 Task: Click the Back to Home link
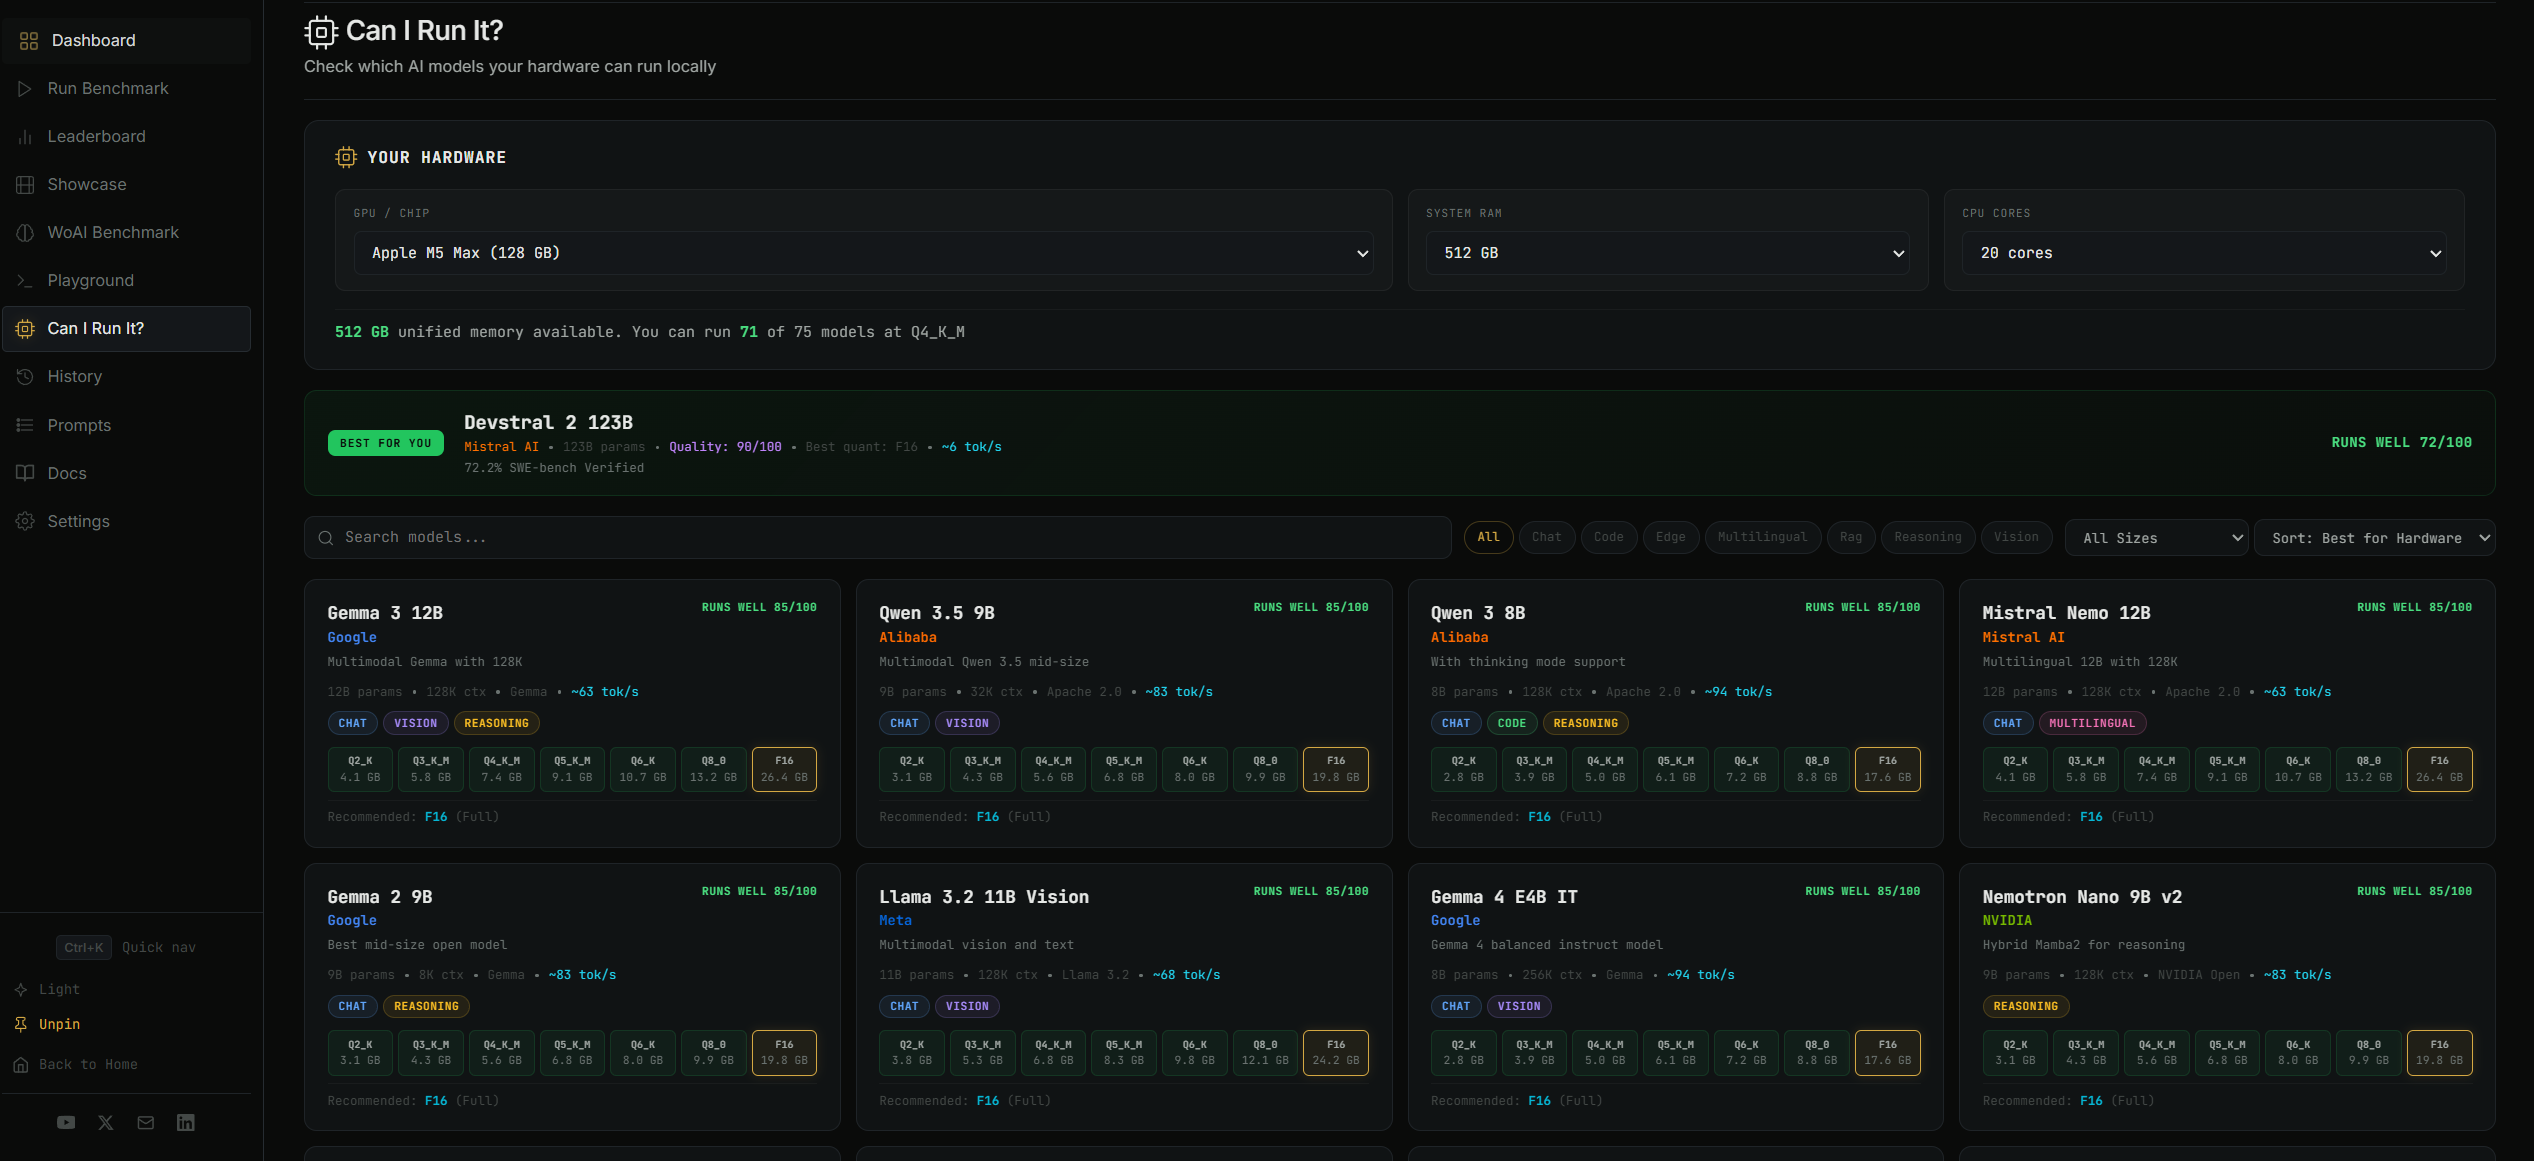76,1064
